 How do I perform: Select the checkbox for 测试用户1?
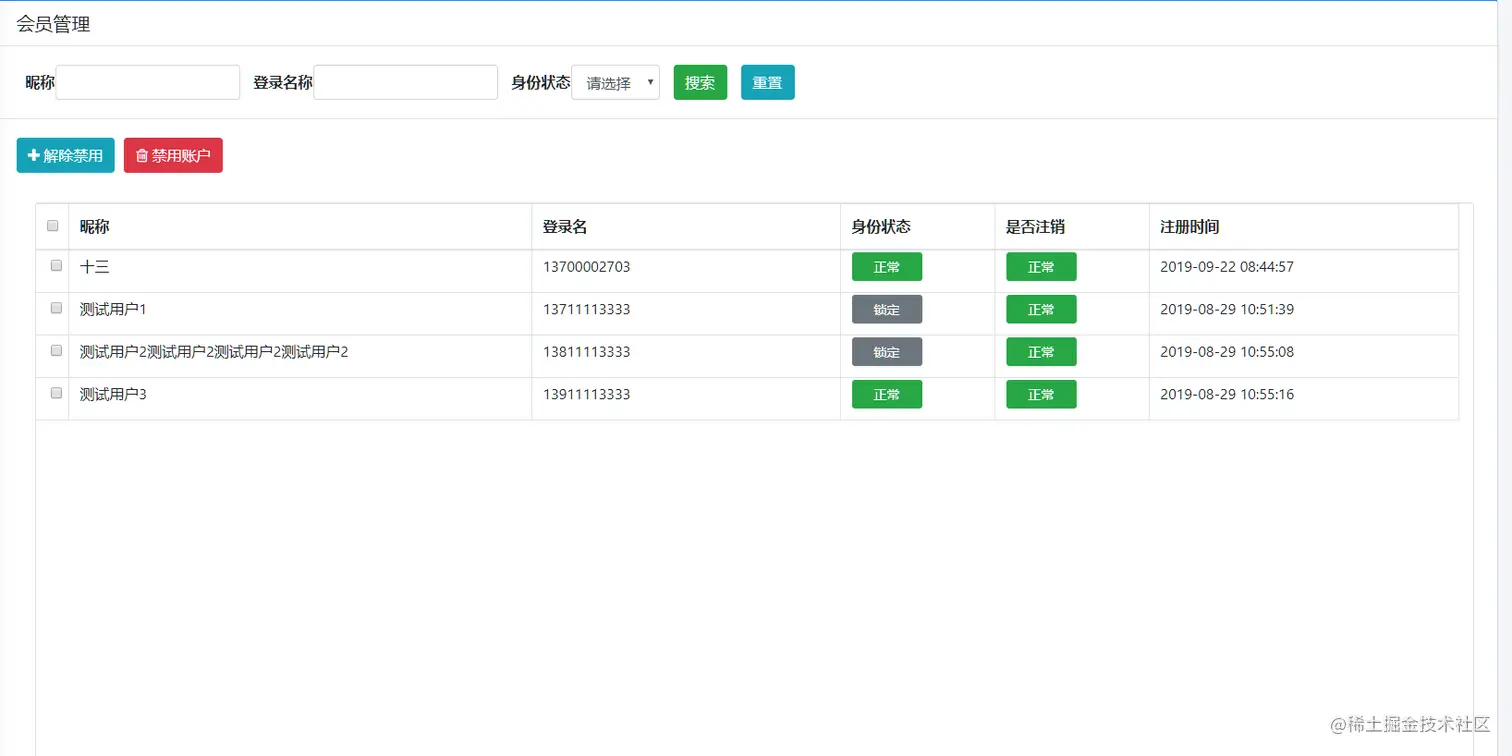(x=56, y=308)
